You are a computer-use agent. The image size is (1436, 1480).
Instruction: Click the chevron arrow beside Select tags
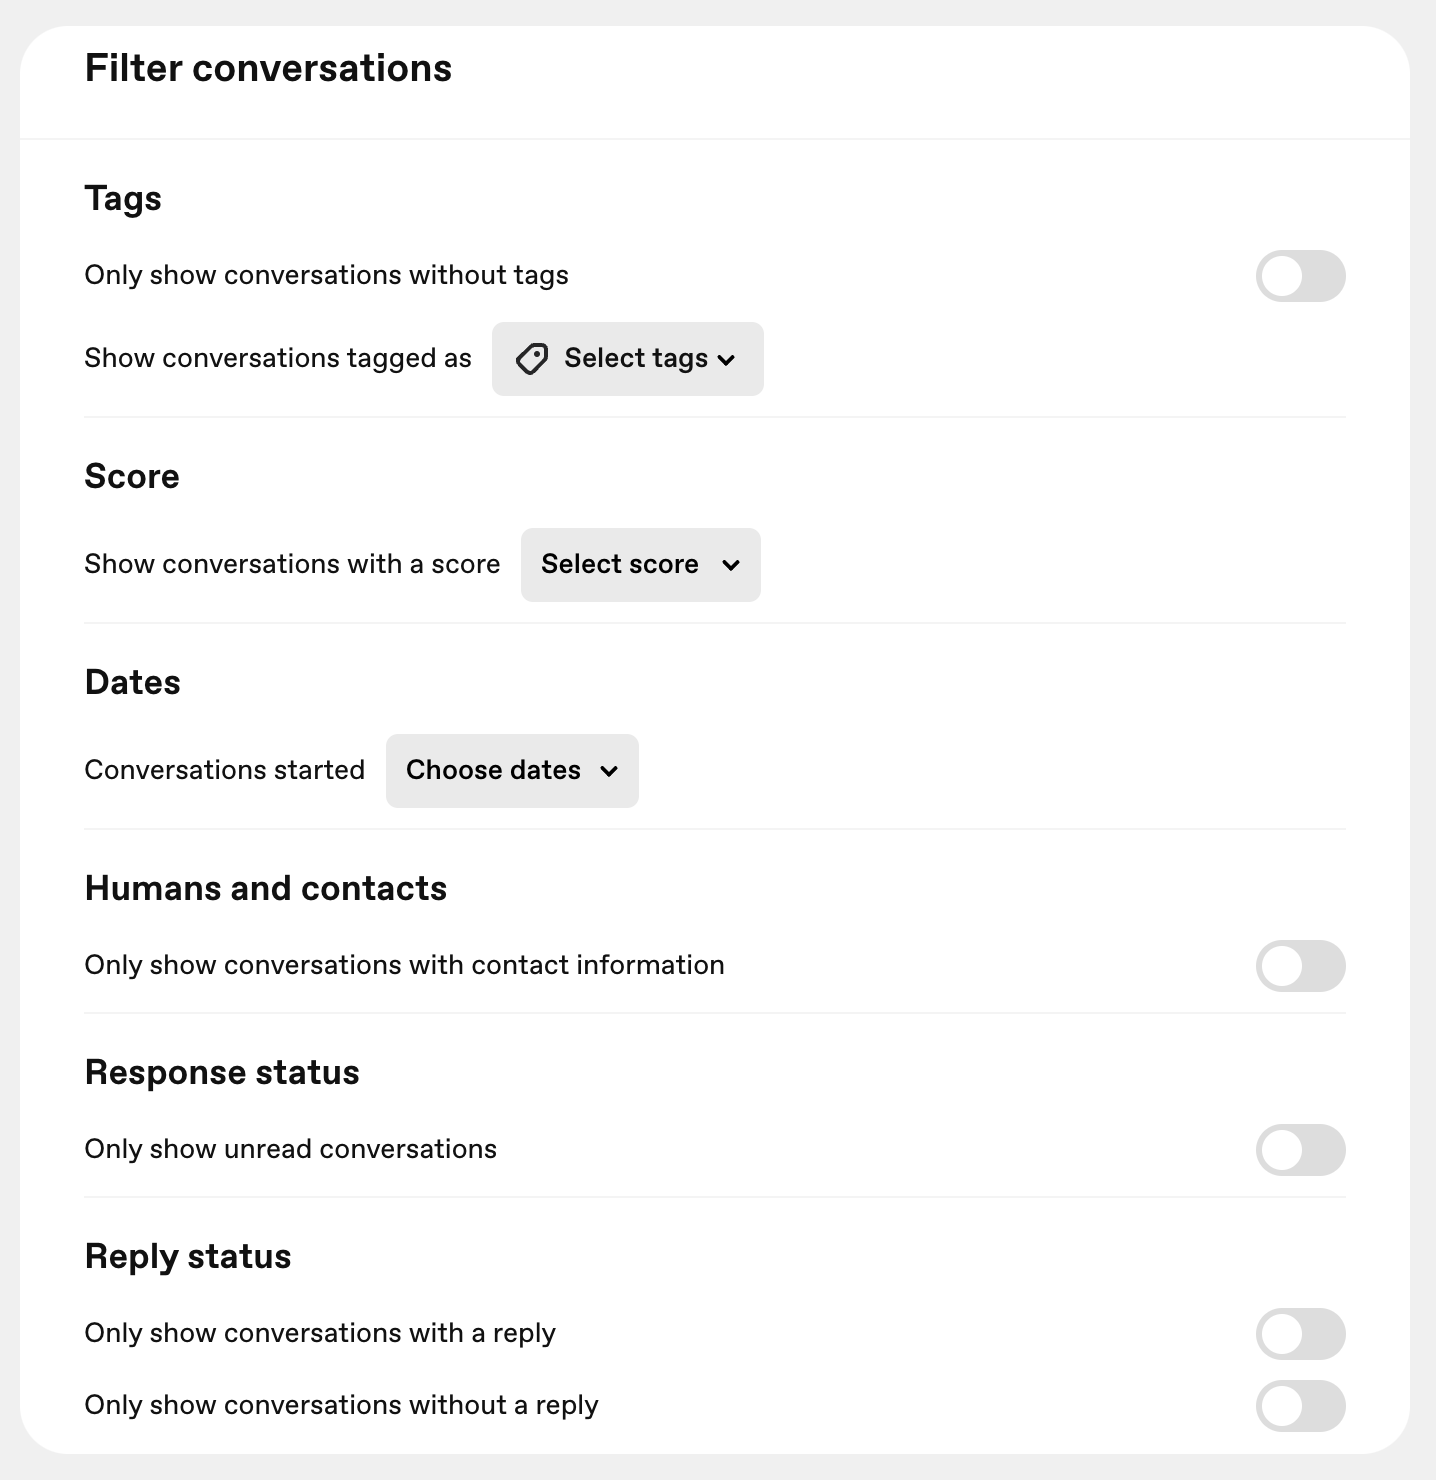(x=727, y=360)
